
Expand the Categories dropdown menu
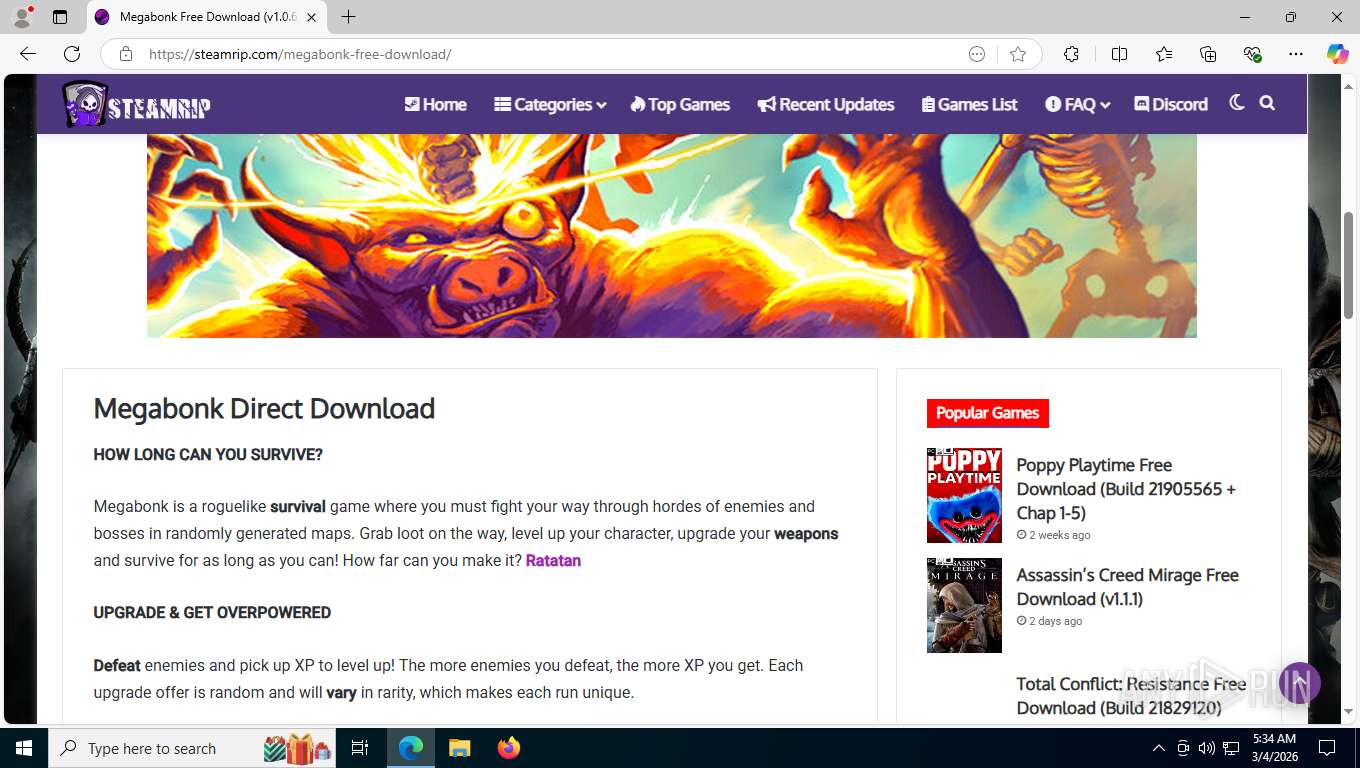[x=550, y=104]
